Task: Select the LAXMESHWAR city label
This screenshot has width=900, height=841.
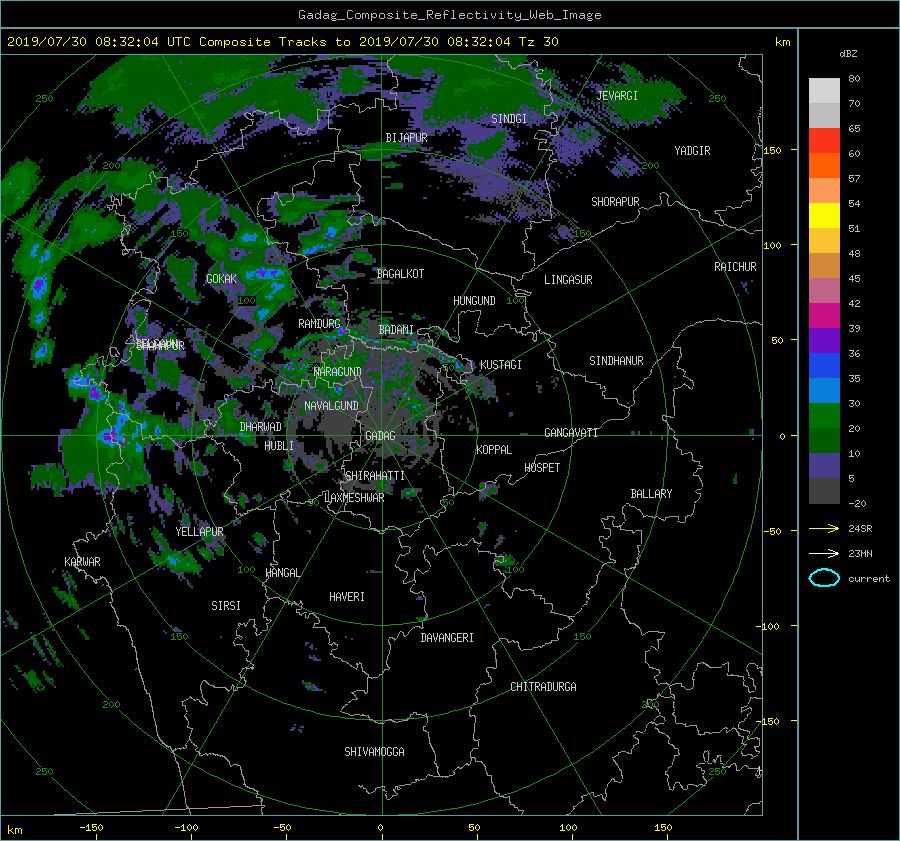Action: (354, 498)
